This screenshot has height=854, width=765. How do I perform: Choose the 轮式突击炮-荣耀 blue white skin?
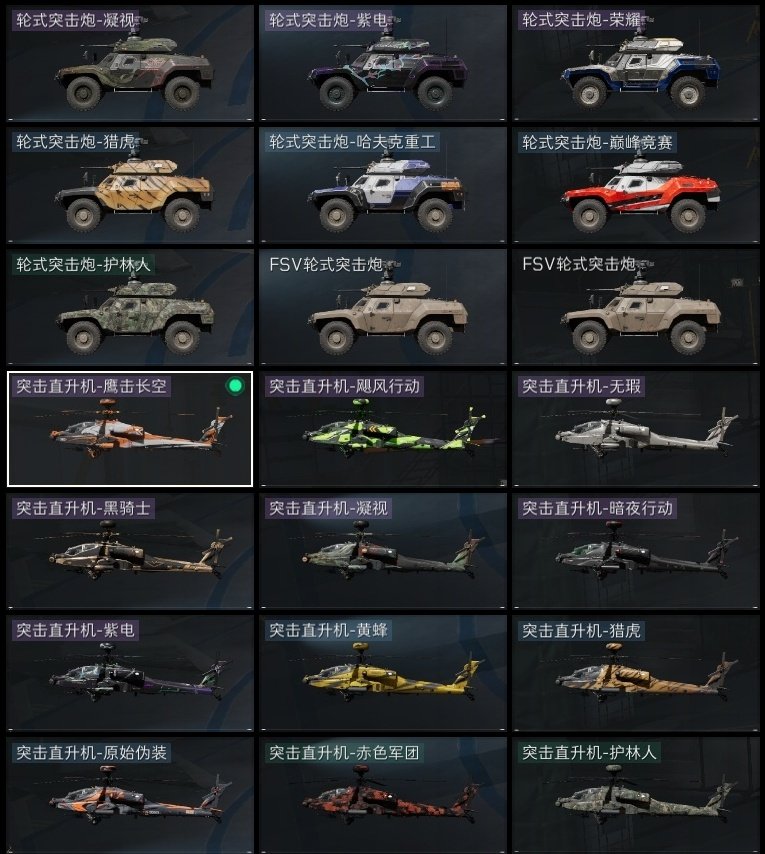635,63
